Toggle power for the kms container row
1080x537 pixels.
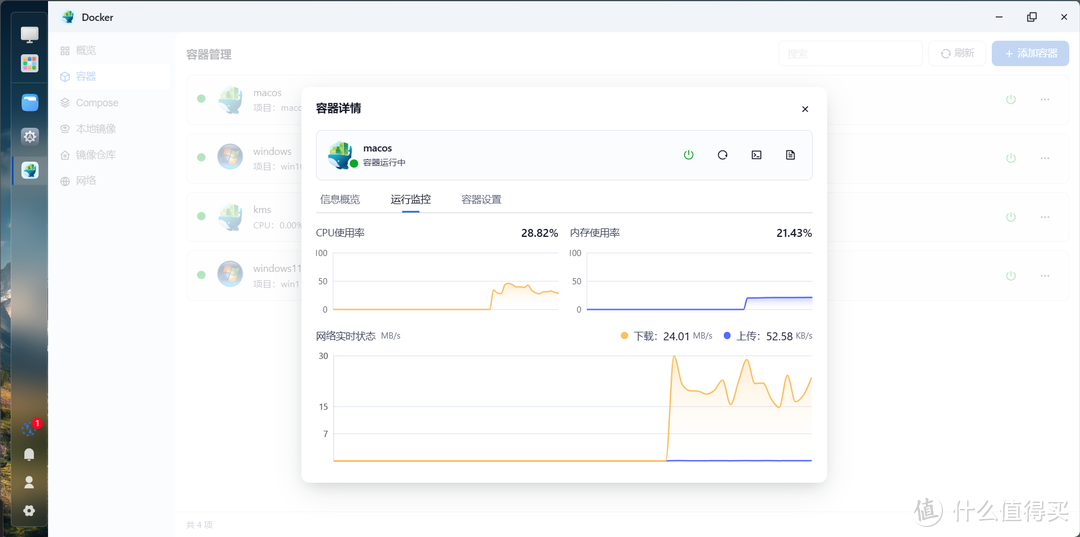coord(1010,216)
